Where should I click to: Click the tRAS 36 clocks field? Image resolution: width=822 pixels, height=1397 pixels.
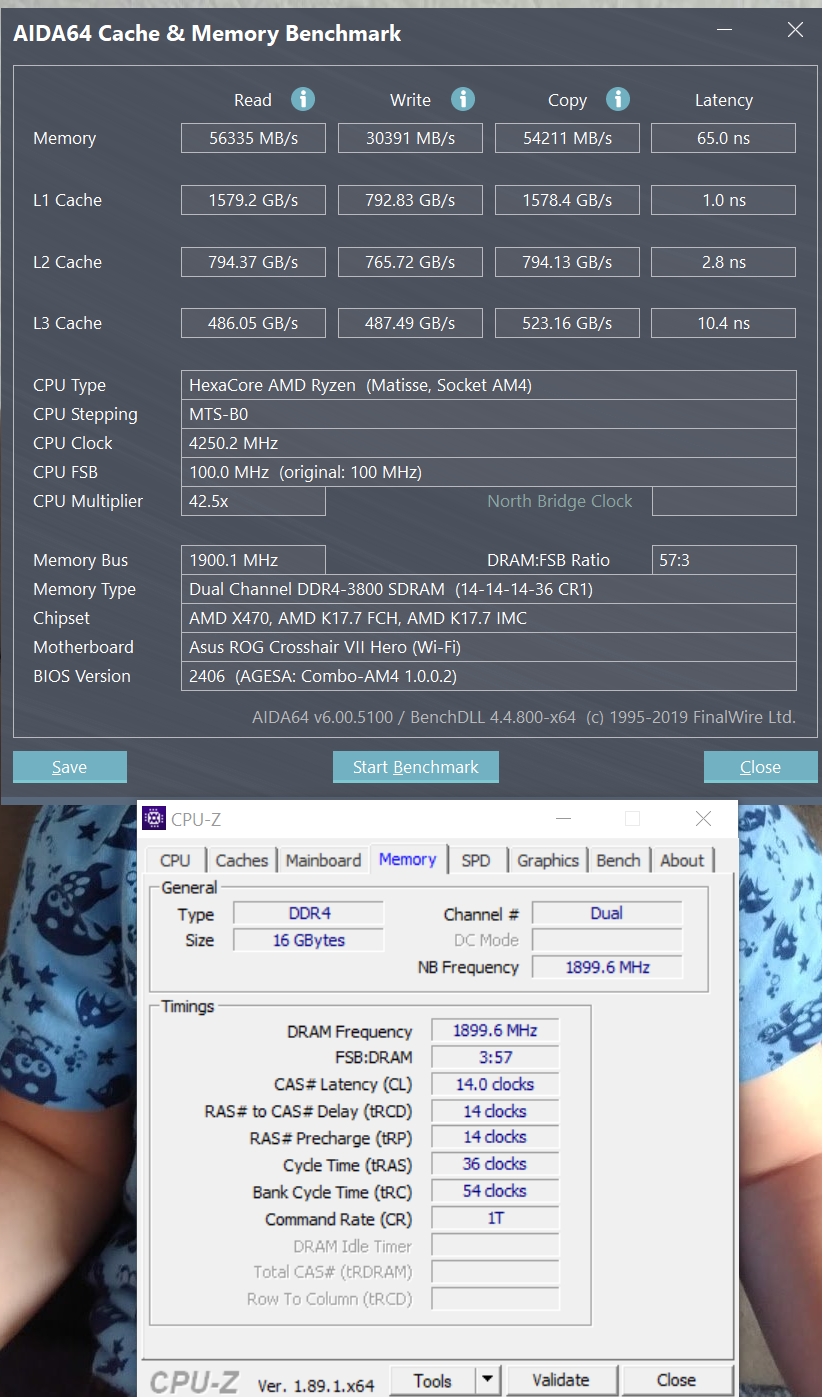(495, 1164)
